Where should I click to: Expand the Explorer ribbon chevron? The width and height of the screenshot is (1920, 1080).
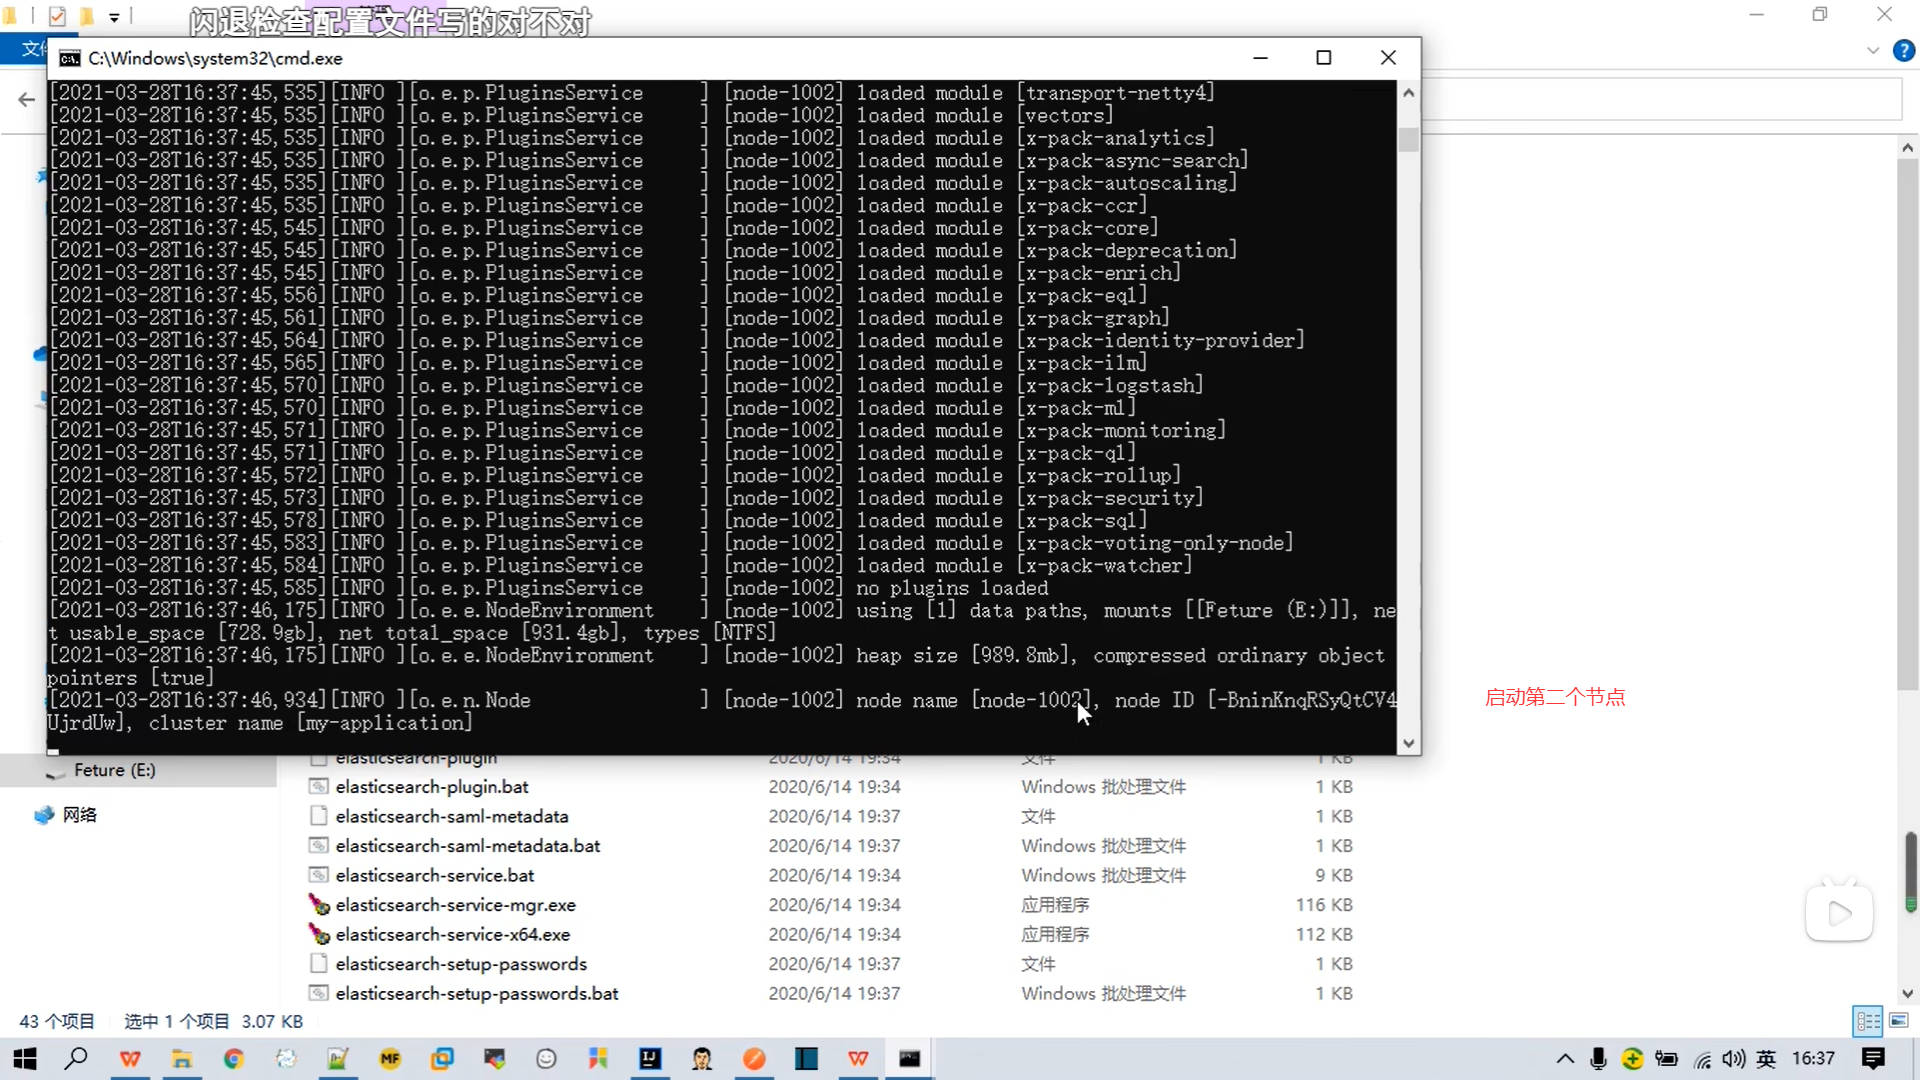[1873, 50]
